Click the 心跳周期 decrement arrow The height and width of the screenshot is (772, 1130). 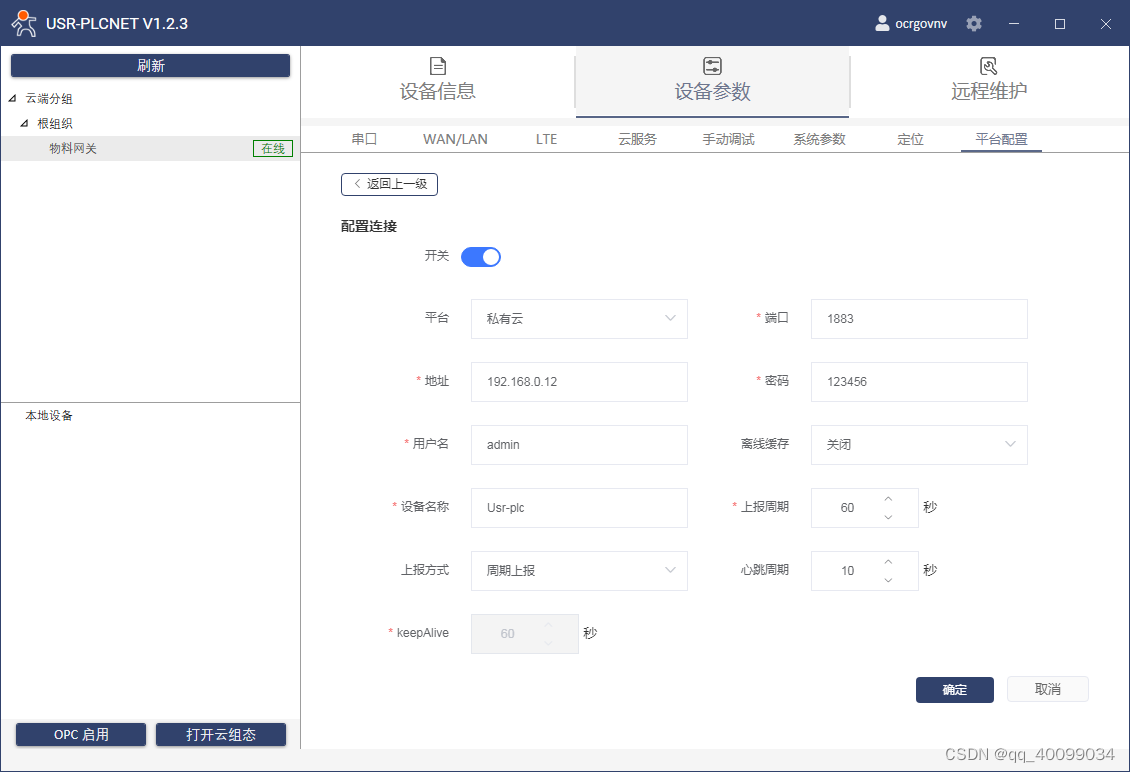coord(890,578)
